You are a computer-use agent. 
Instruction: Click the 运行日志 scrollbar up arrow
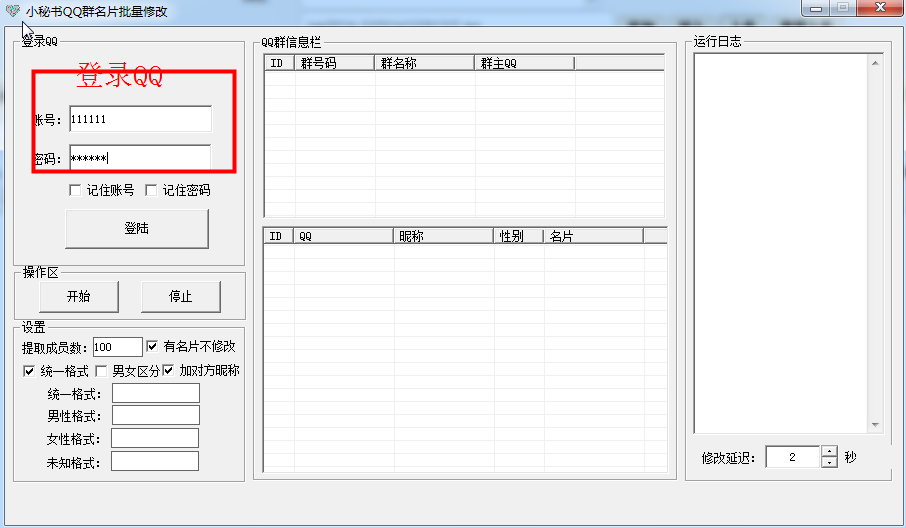875,62
